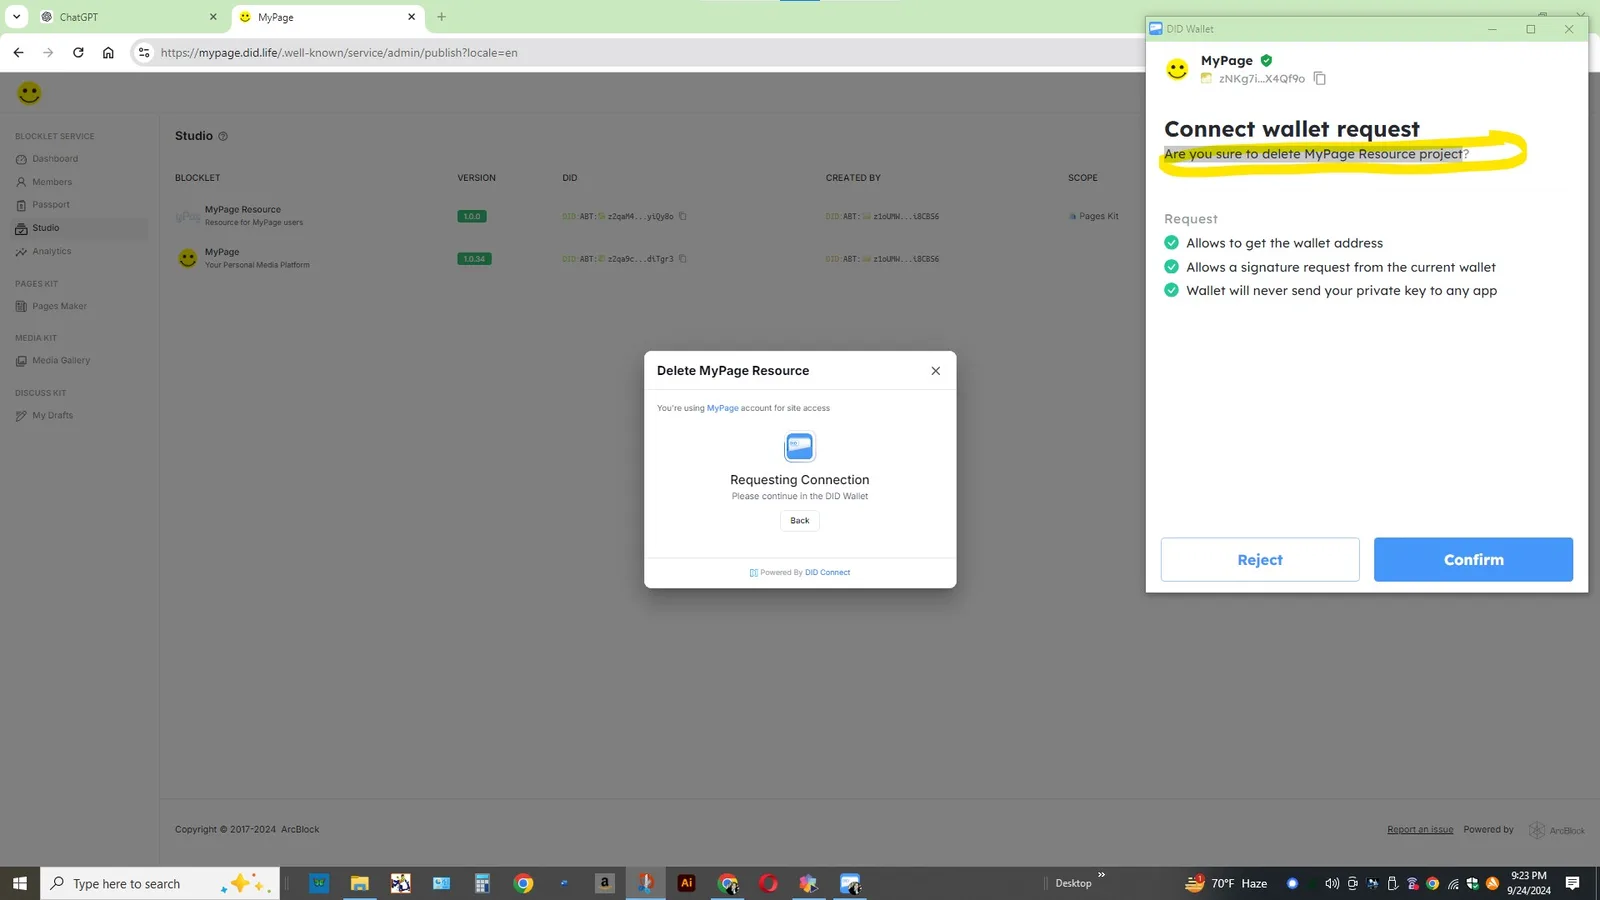
Task: Click the Type here to search box
Action: 160,884
